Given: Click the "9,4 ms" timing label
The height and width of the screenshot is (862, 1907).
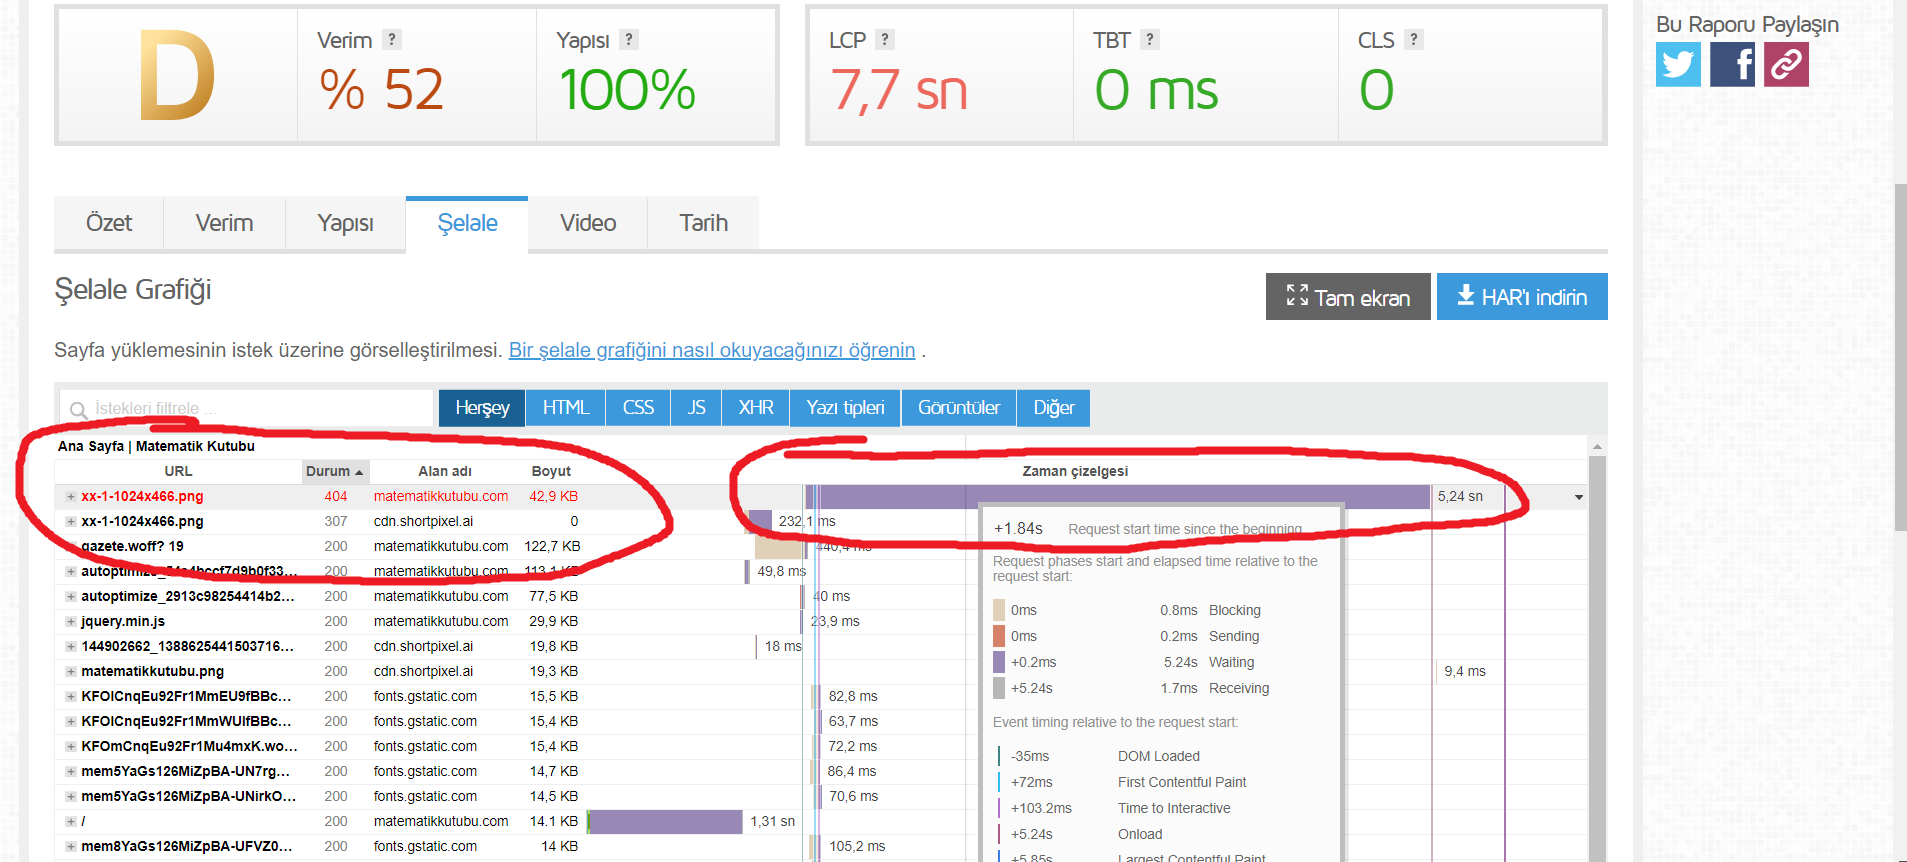Looking at the screenshot, I should pyautogui.click(x=1465, y=672).
